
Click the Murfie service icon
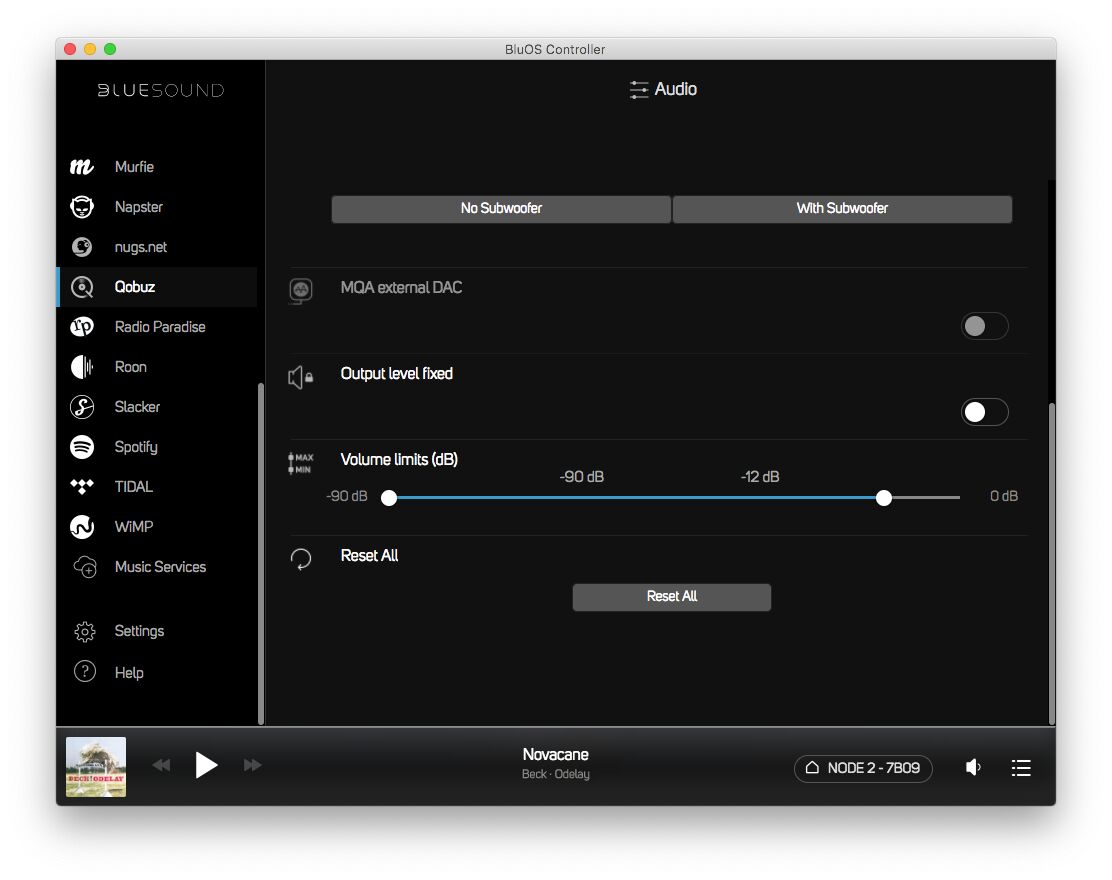82,167
